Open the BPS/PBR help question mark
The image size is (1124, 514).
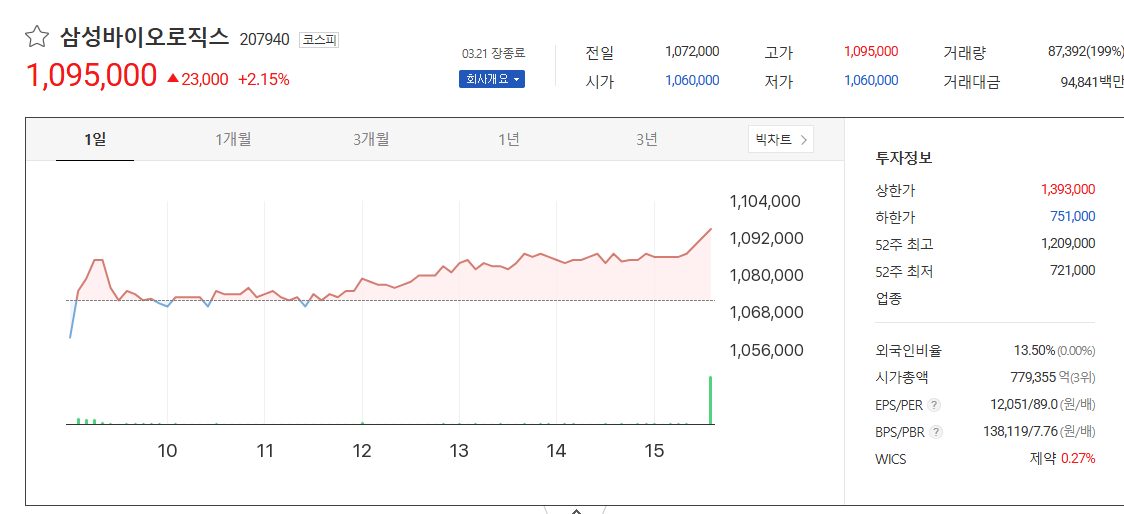tap(935, 432)
